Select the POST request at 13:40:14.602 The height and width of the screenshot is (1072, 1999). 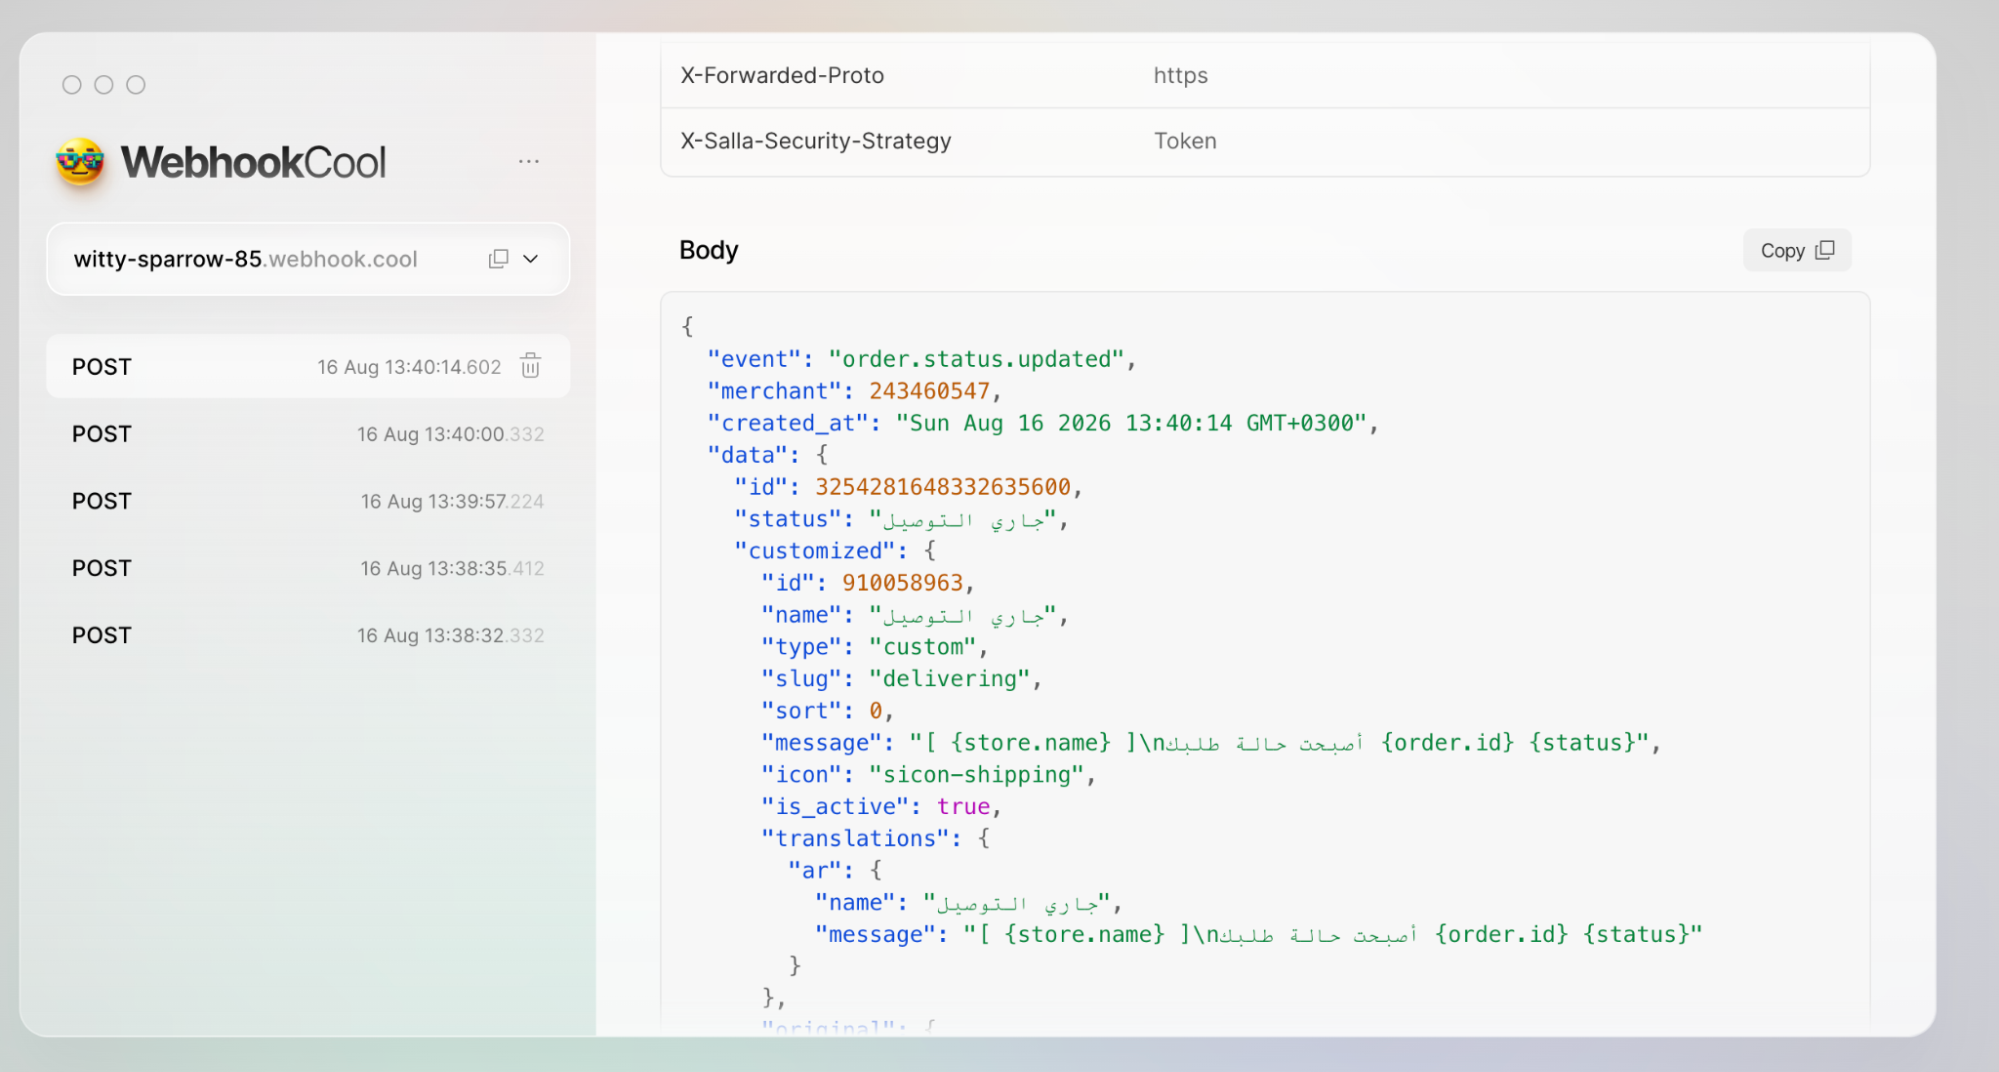point(308,366)
